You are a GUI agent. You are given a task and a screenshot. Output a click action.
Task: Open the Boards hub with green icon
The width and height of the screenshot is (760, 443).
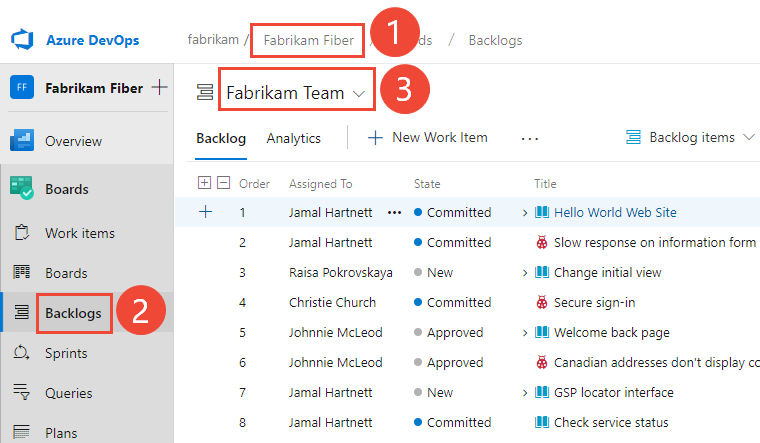pos(67,189)
